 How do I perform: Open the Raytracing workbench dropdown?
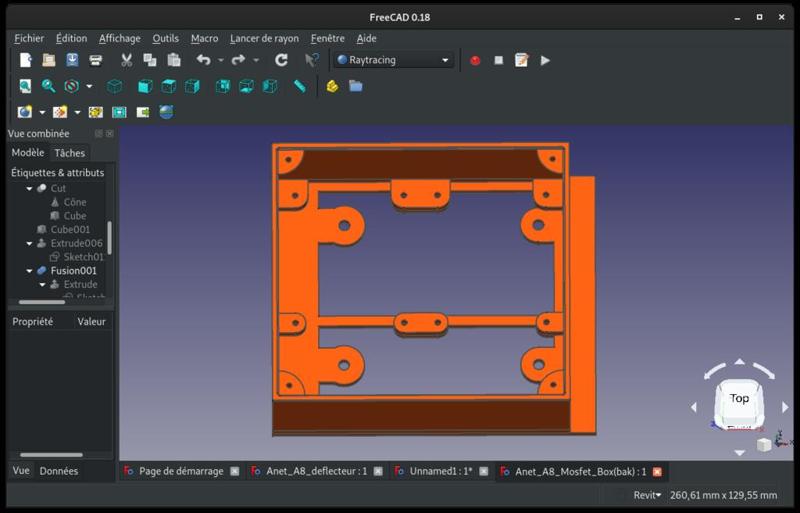[x=394, y=60]
